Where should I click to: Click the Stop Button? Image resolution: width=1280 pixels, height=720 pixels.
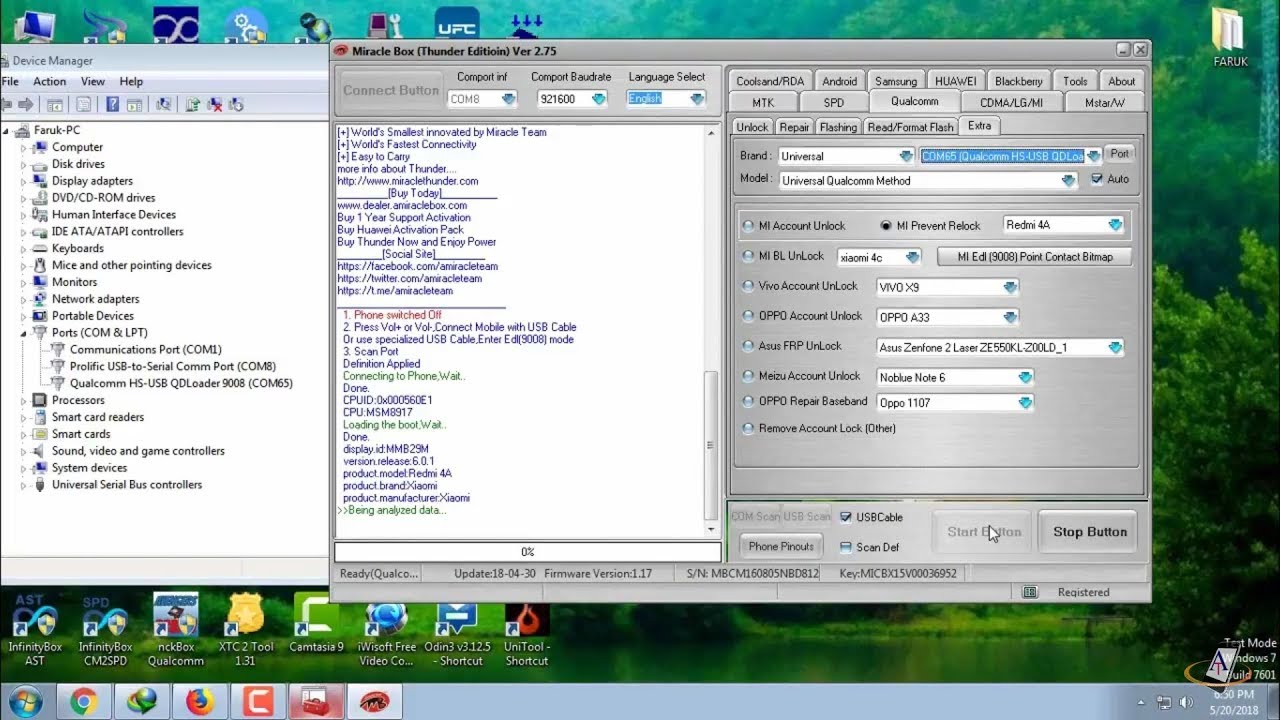pos(1090,532)
